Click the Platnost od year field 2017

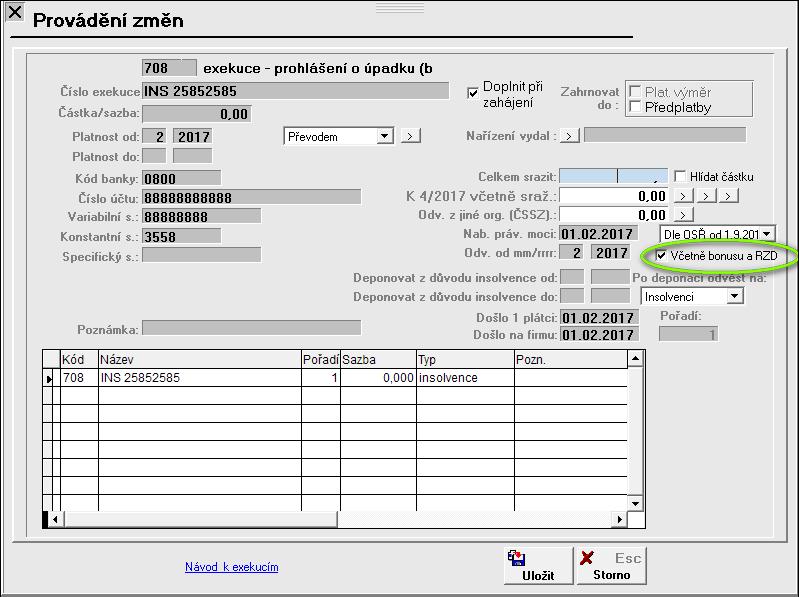[x=193, y=137]
